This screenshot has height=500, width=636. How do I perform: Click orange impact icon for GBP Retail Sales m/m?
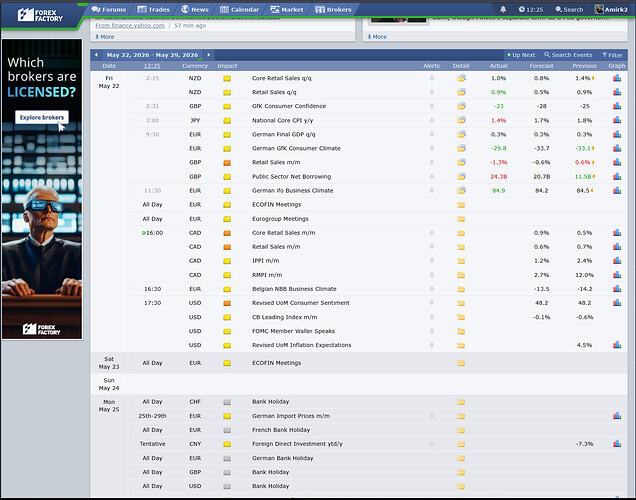[227, 163]
